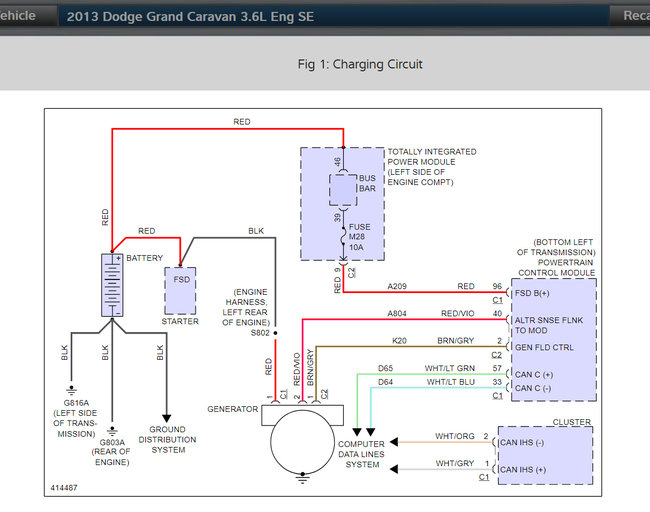This screenshot has height=512, width=650.
Task: Click the BATTERY label in diagram
Action: pyautogui.click(x=144, y=258)
